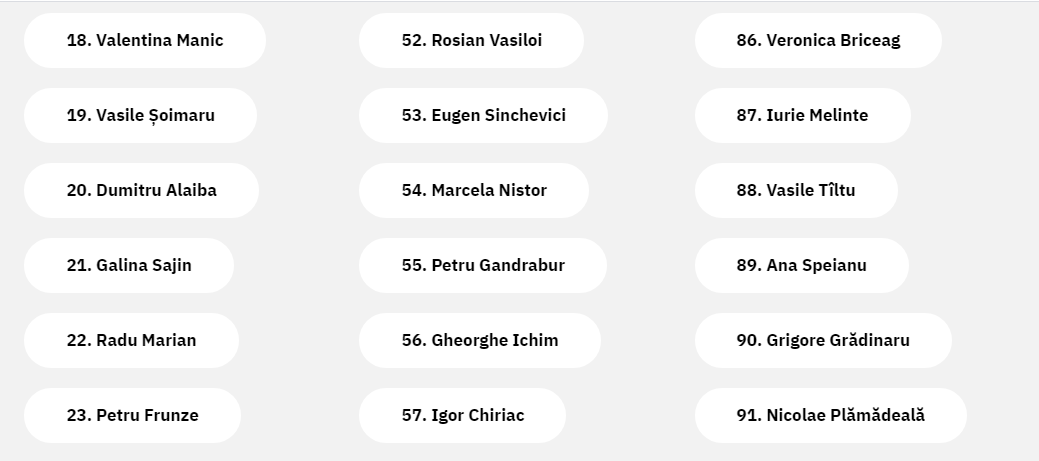Open 57. Igor Chiriac entry
This screenshot has height=461, width=1039.
pos(463,415)
